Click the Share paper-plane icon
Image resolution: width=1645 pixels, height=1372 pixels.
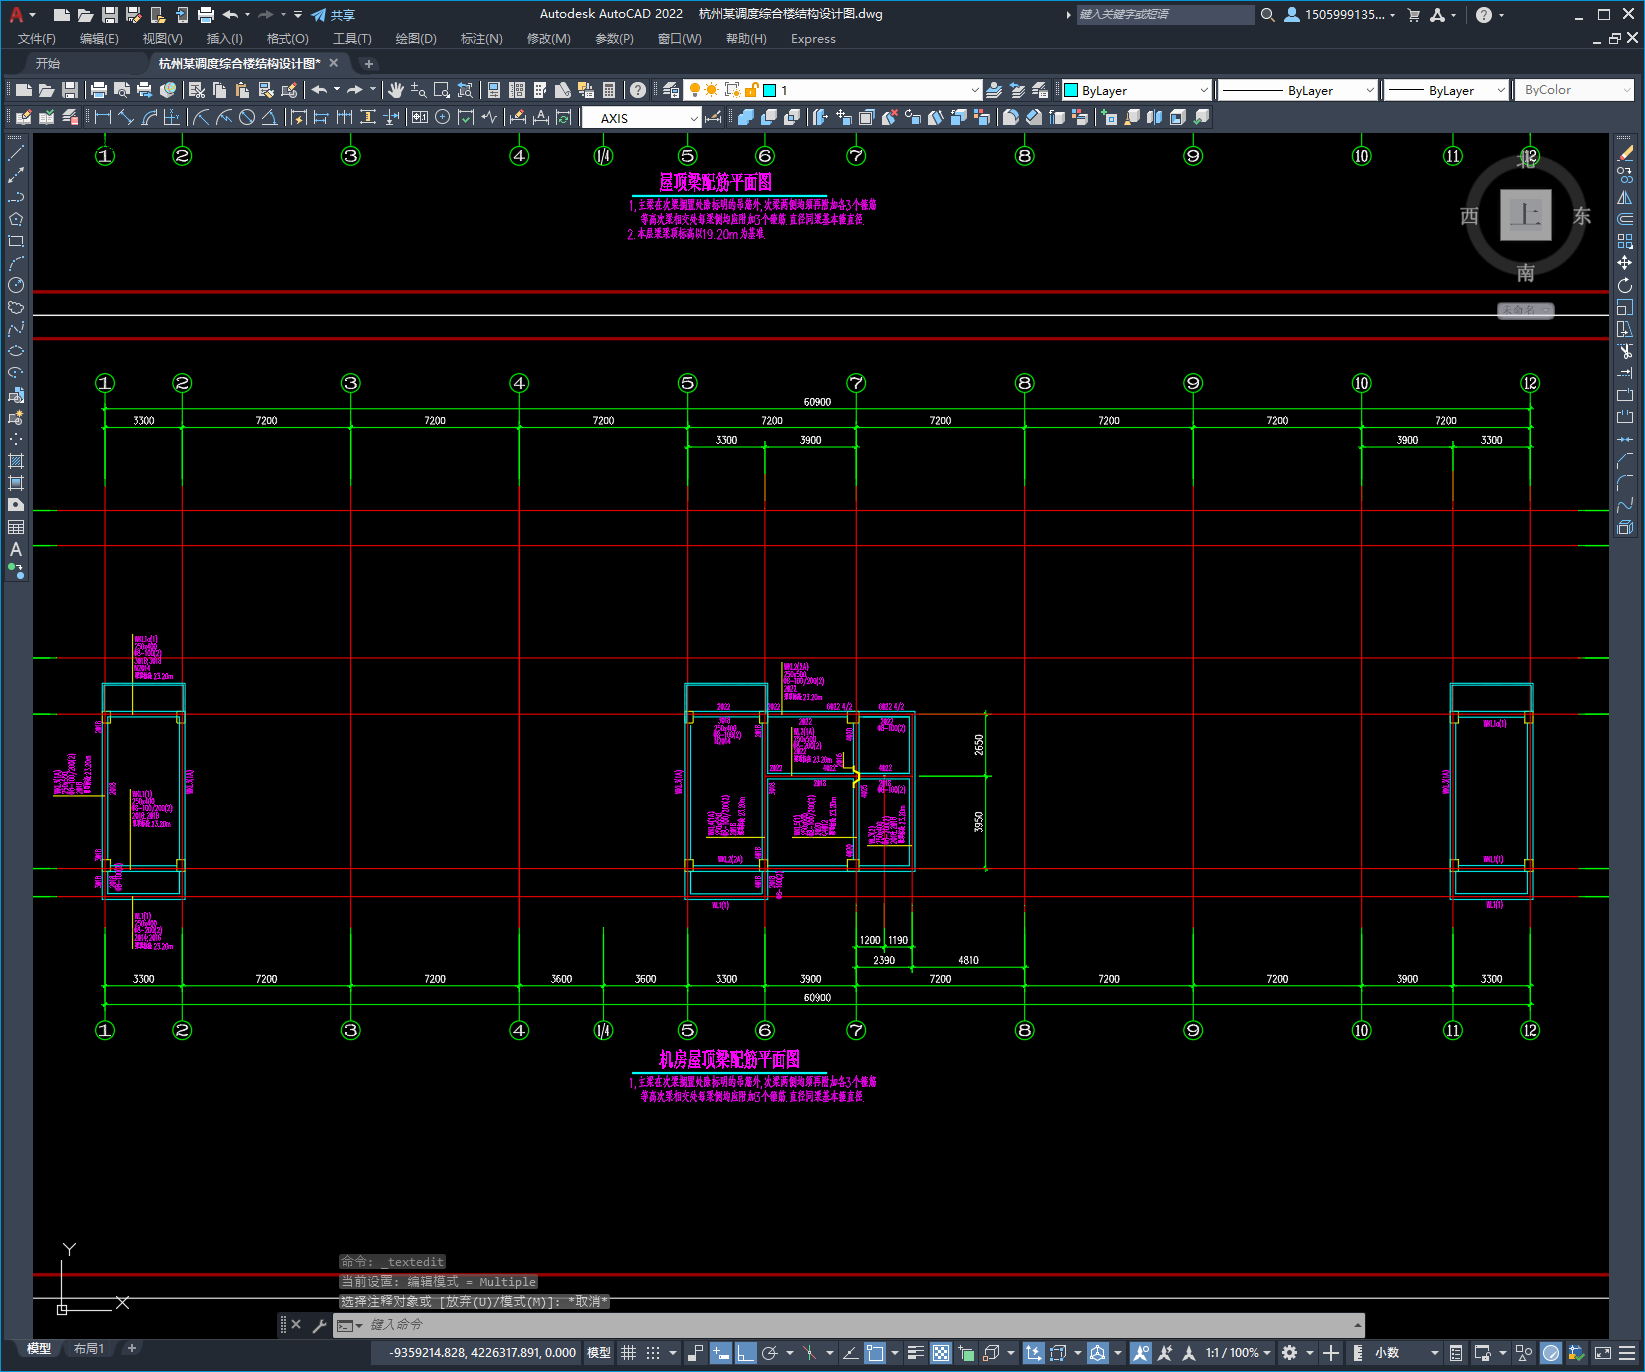(319, 15)
